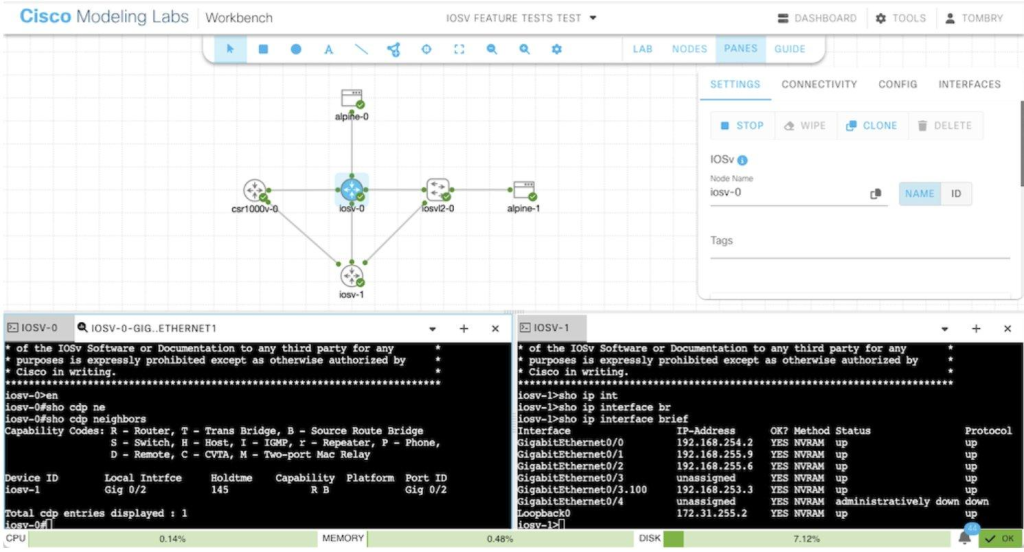
Task: Select the csr1000v-0 router node
Action: tap(255, 190)
